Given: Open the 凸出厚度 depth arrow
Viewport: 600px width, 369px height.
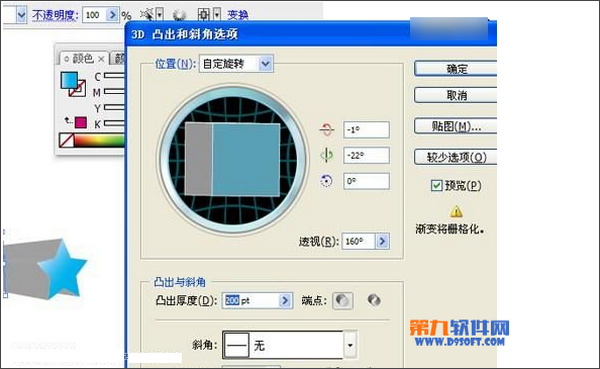Looking at the screenshot, I should click(x=285, y=300).
